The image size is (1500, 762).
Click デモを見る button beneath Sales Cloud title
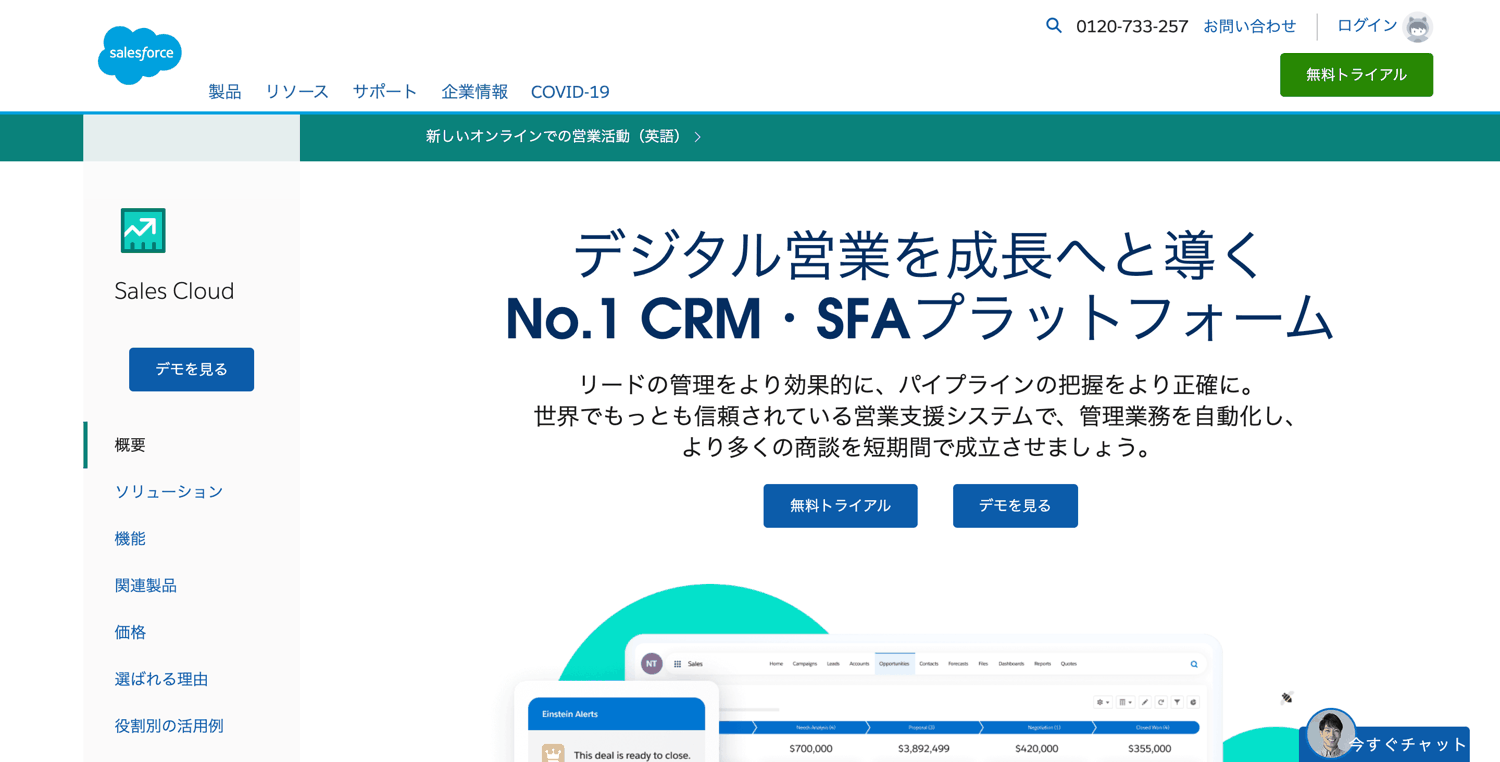coord(191,369)
